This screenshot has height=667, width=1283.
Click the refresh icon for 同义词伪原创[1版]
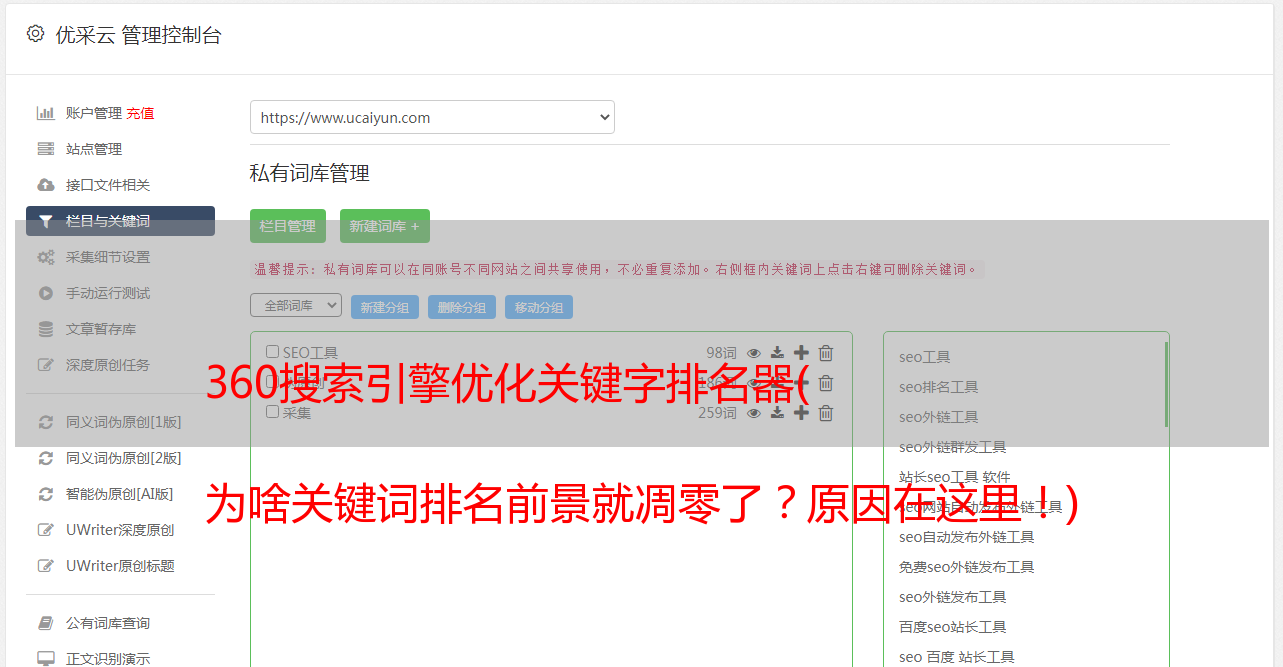click(45, 422)
